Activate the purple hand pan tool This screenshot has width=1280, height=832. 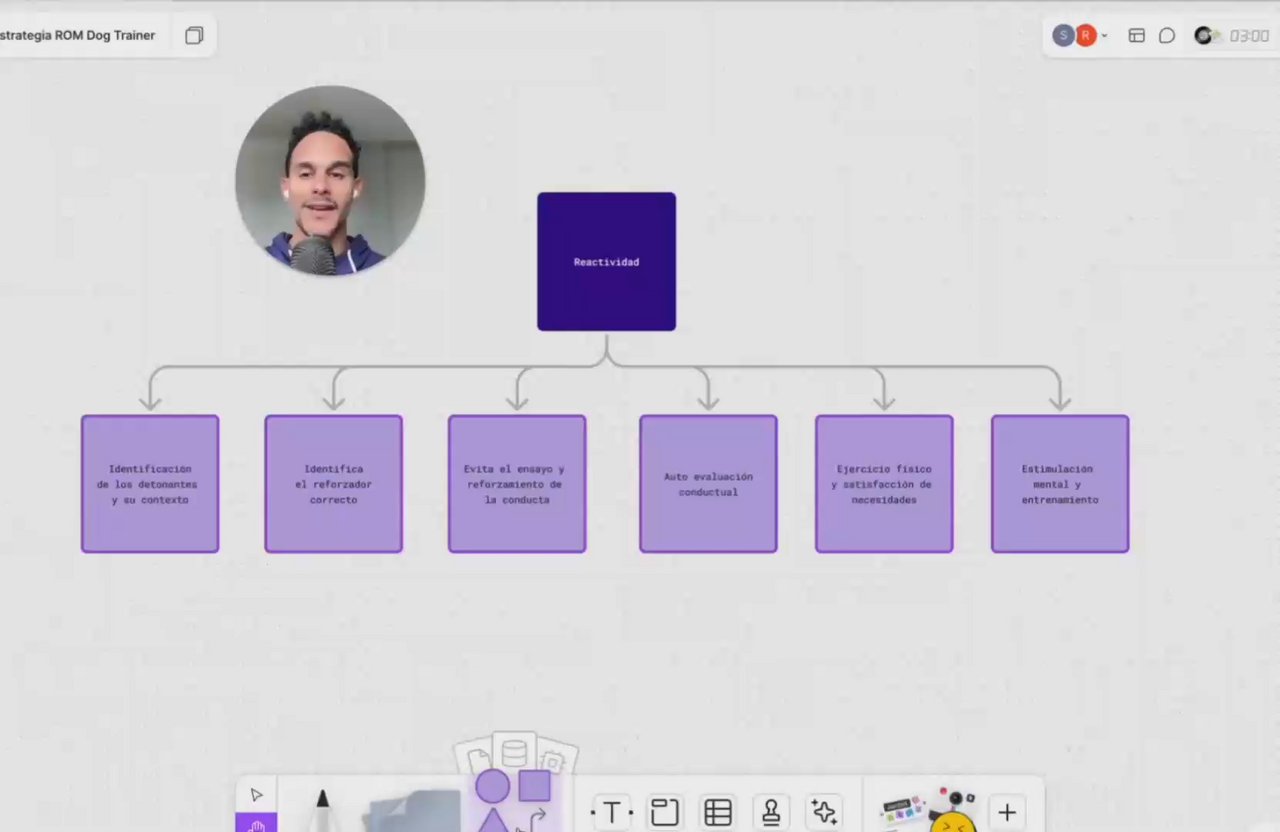[x=256, y=823]
